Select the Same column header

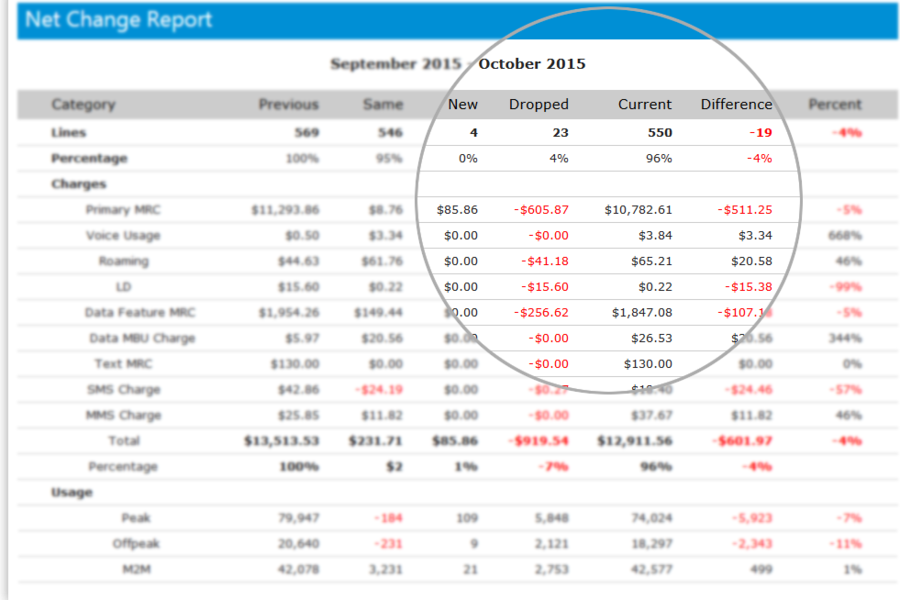383,104
